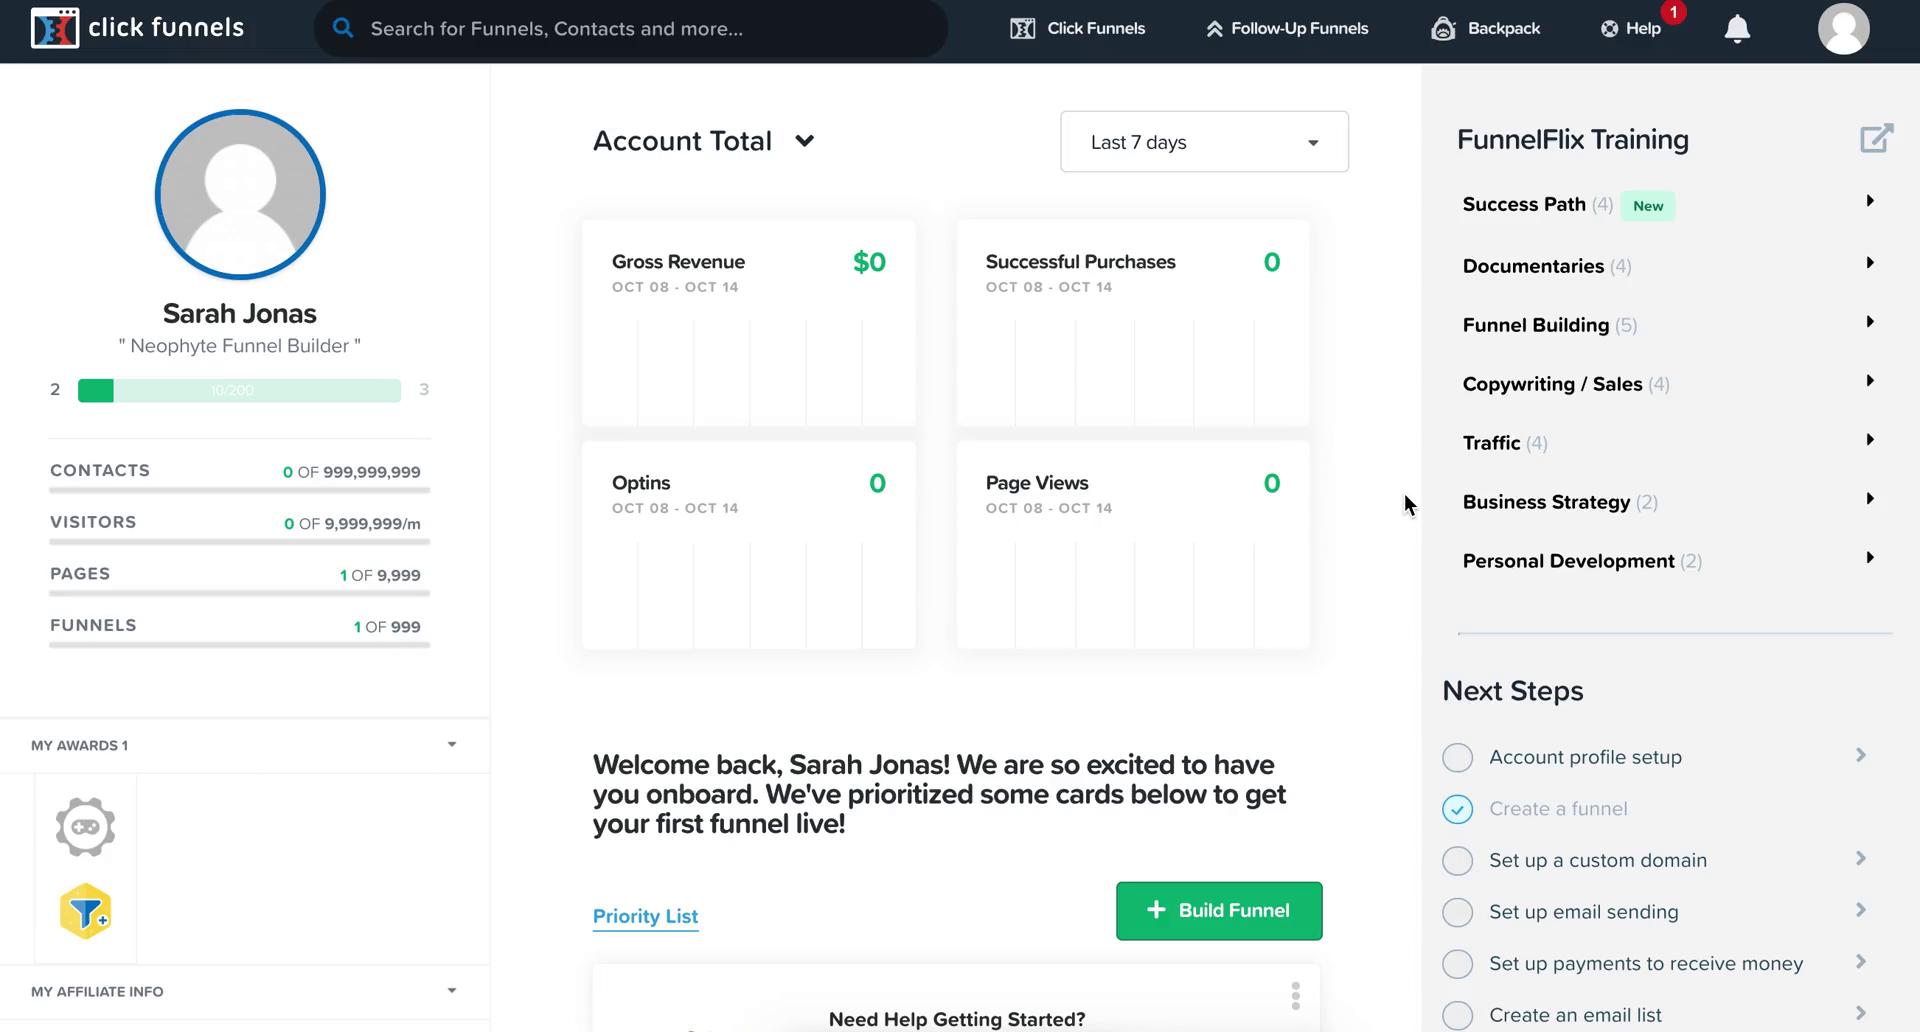This screenshot has width=1920, height=1032.
Task: Click the email sending chevron arrow
Action: click(x=1861, y=910)
